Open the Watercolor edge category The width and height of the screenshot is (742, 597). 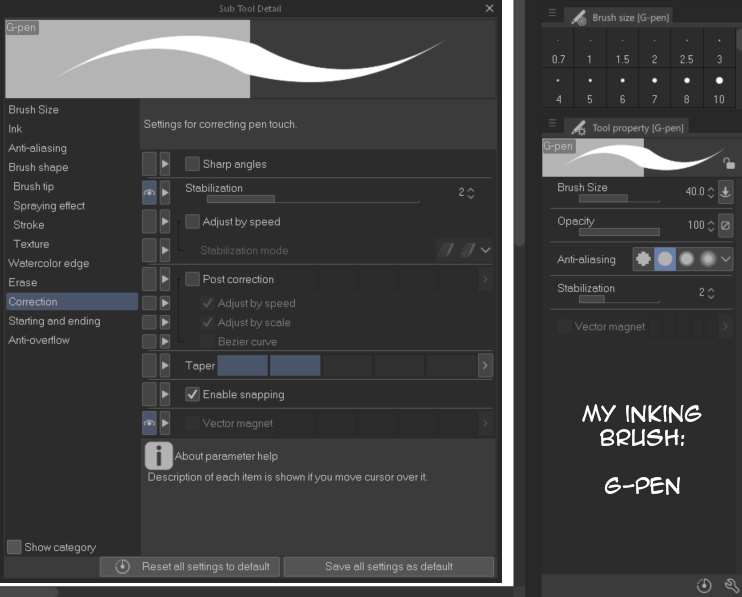click(x=48, y=264)
